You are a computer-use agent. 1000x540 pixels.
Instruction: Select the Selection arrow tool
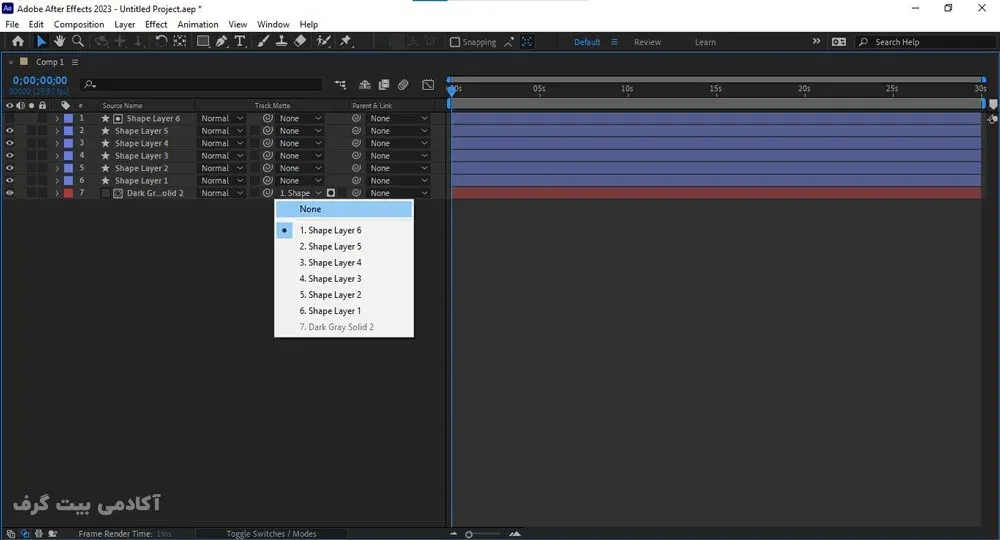(41, 41)
